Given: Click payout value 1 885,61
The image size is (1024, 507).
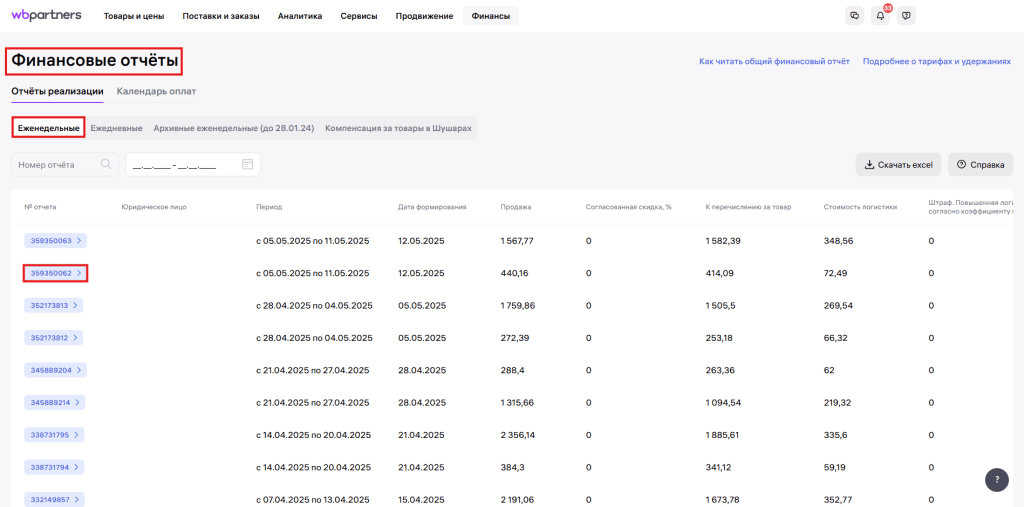Looking at the screenshot, I should pyautogui.click(x=723, y=435).
